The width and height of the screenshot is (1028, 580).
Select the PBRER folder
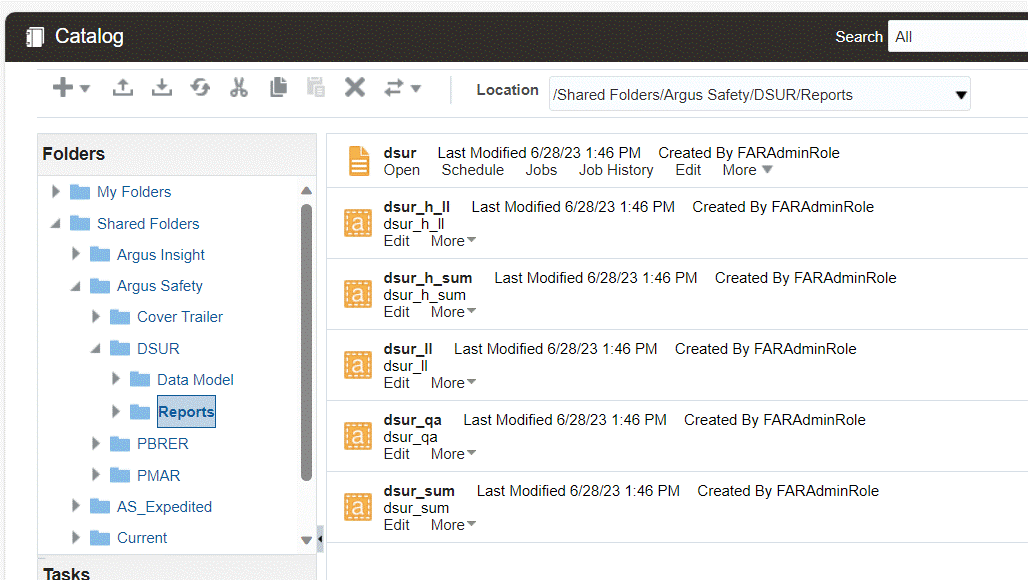163,444
